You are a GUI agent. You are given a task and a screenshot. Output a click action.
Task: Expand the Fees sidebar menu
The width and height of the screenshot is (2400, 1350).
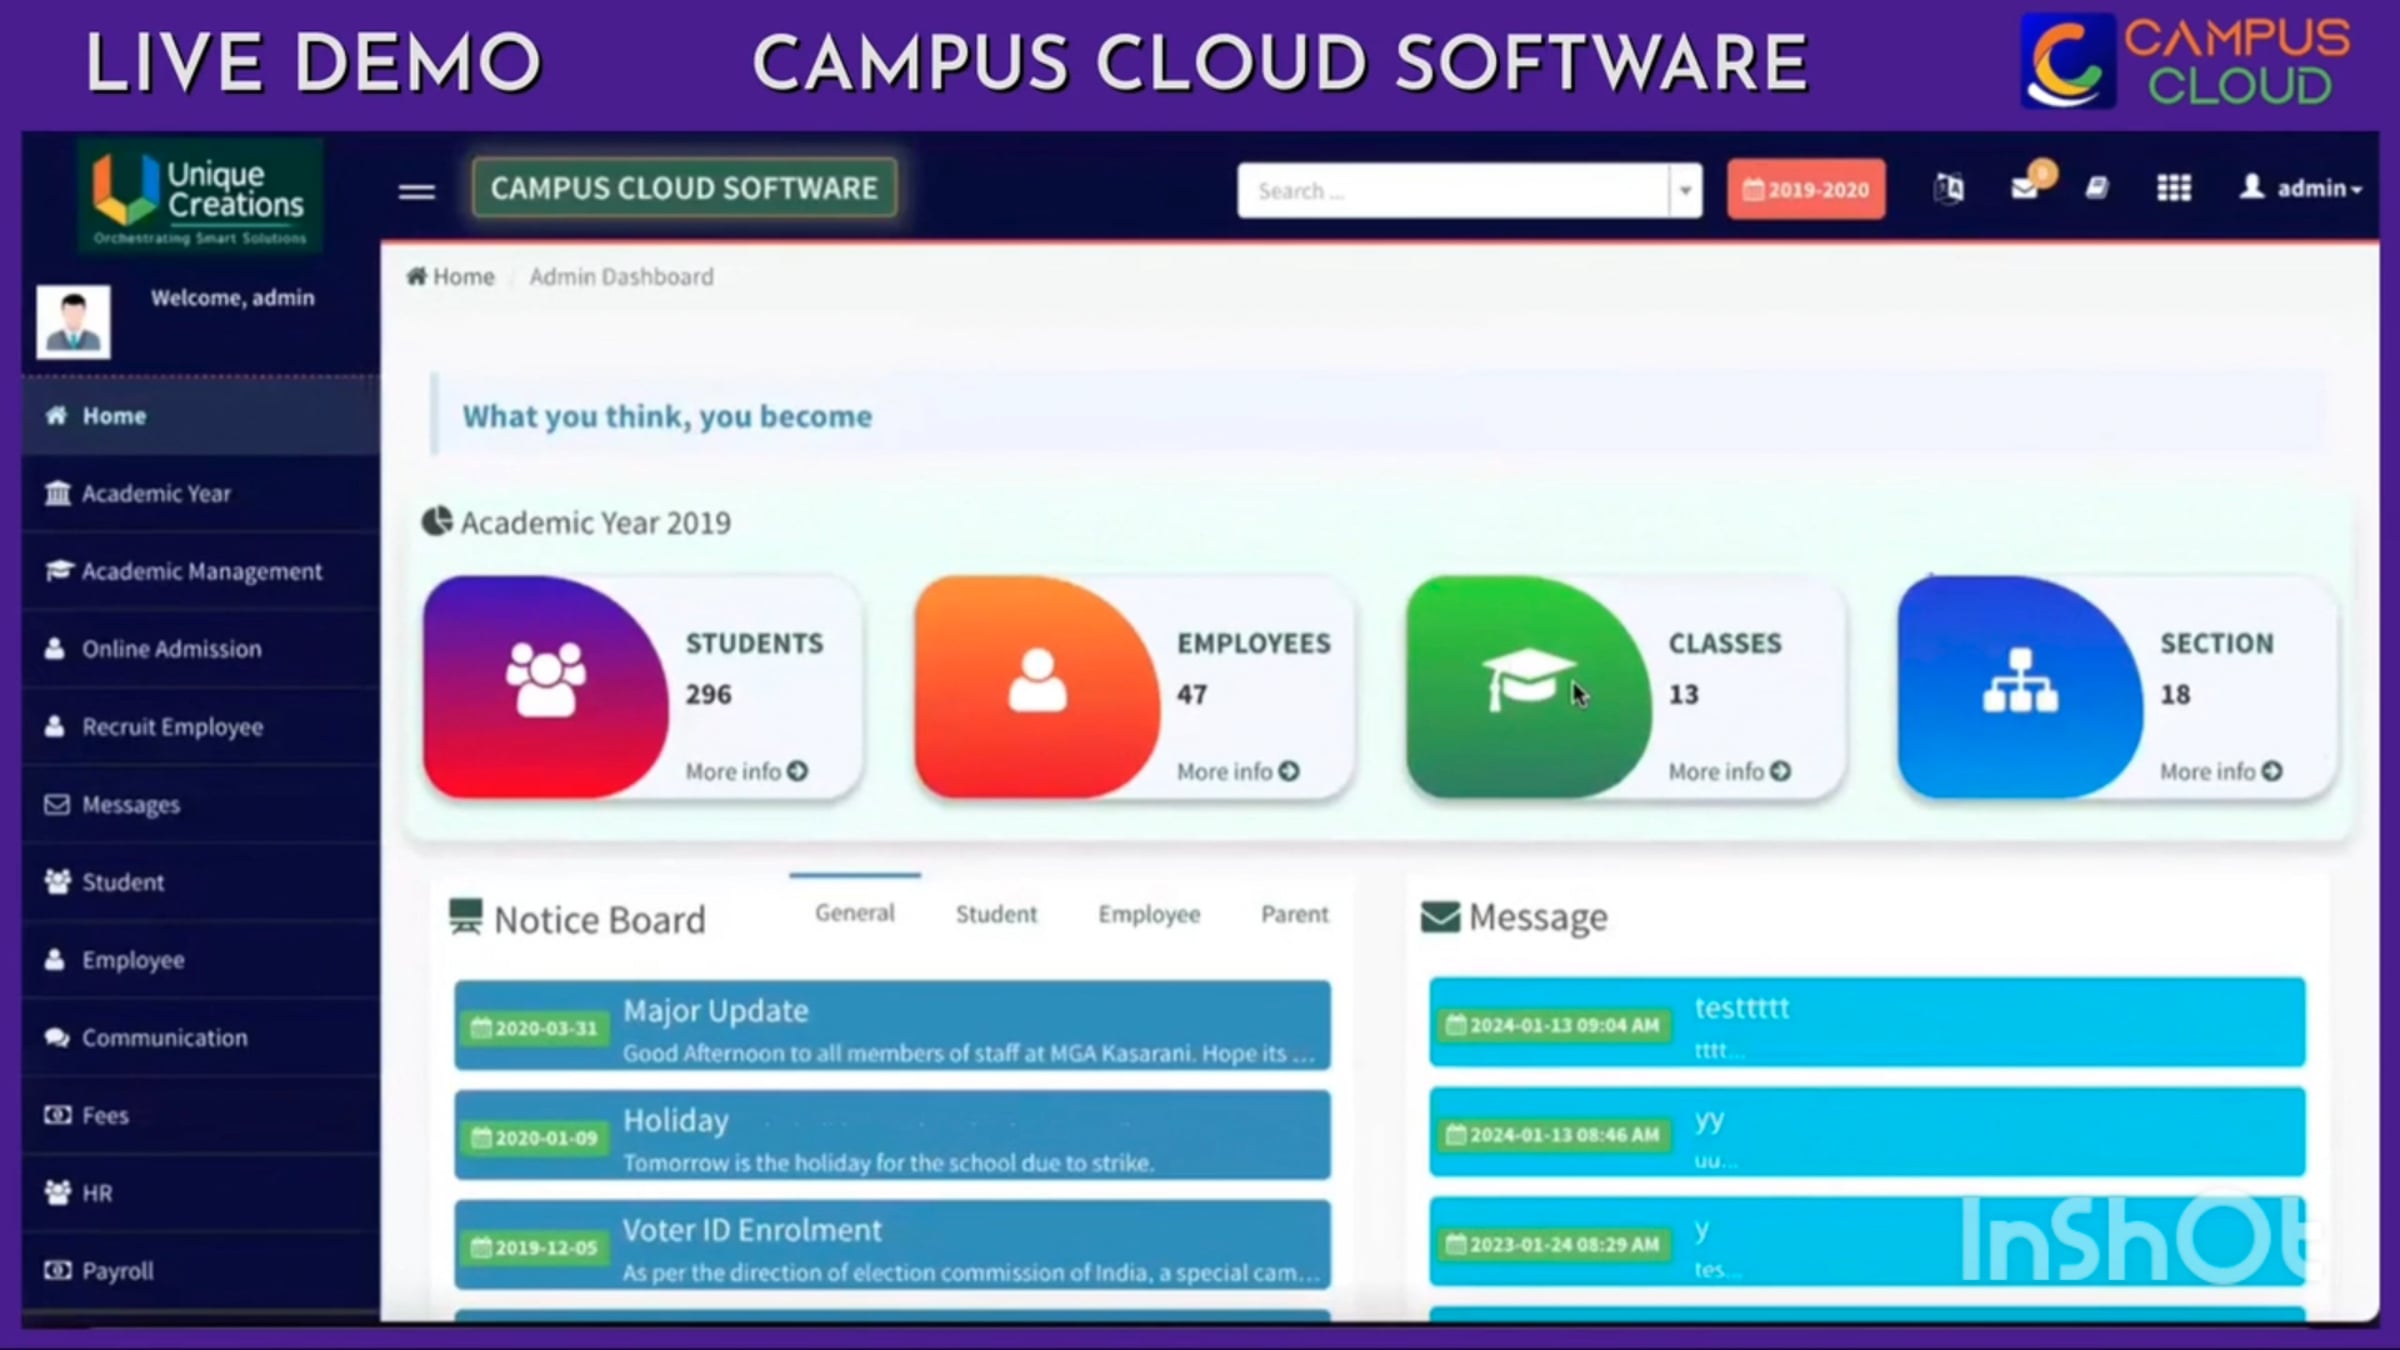coord(200,1115)
